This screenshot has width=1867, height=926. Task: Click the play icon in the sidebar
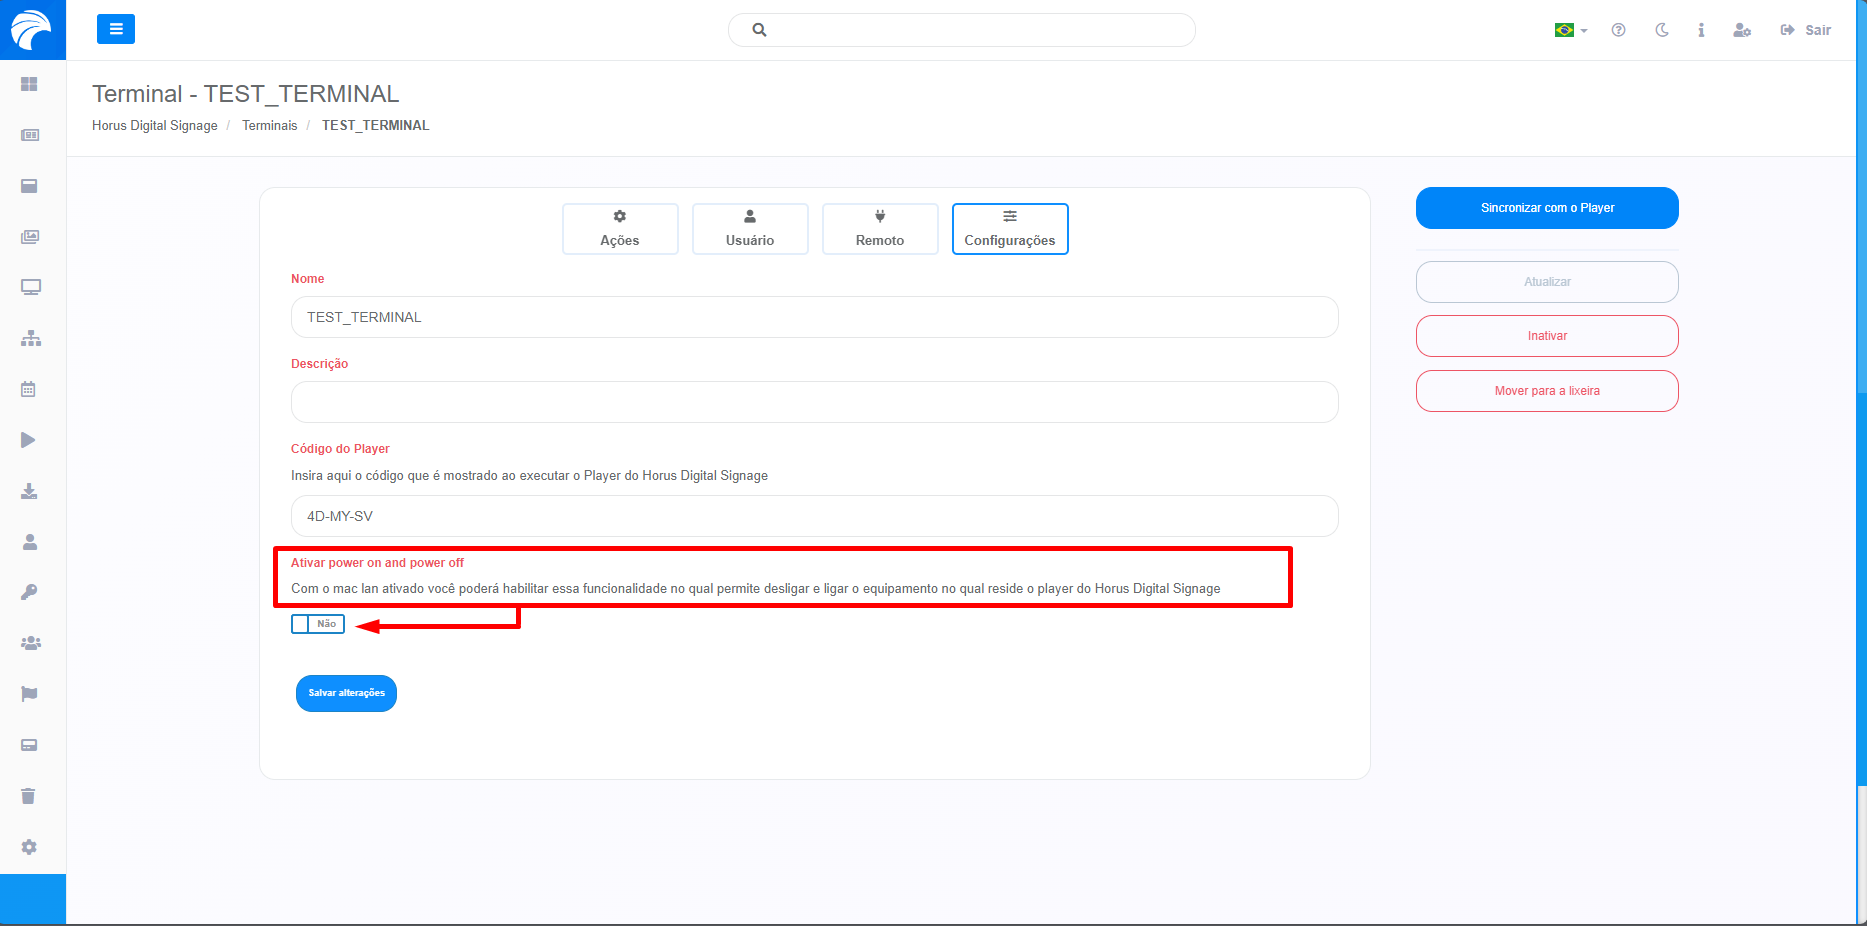point(29,440)
